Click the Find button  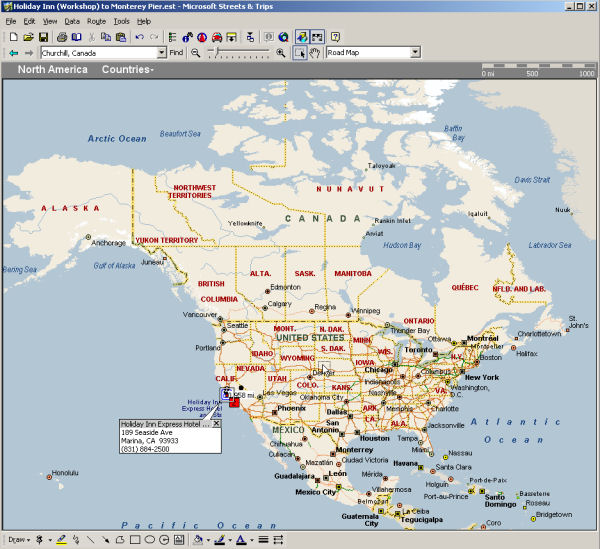[x=176, y=52]
